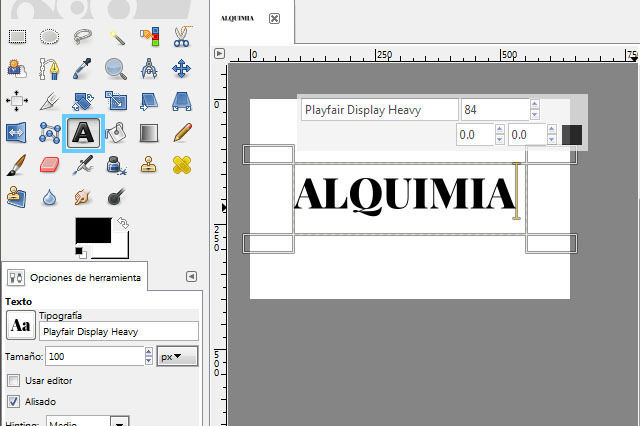Click the Aa typography font button
The image size is (640, 426).
point(19,326)
